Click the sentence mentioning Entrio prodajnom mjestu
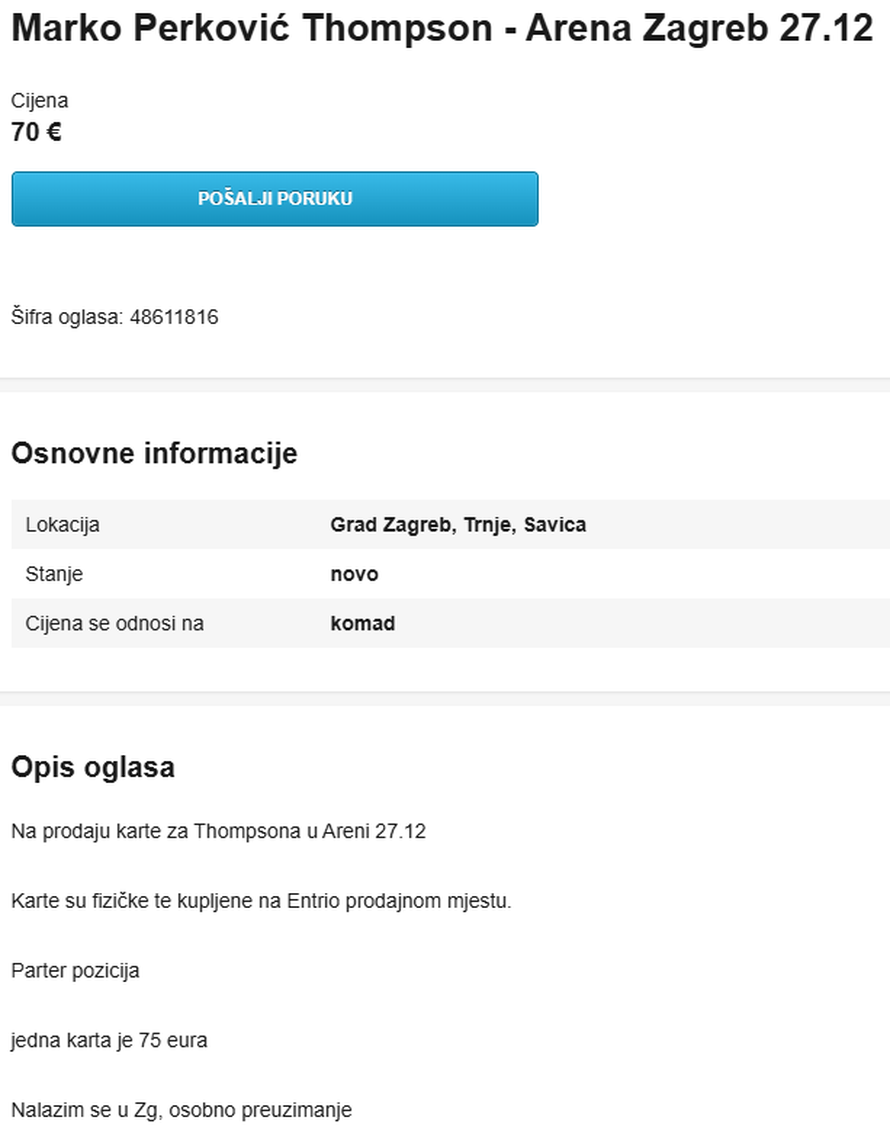The height and width of the screenshot is (1146, 890). [x=261, y=901]
